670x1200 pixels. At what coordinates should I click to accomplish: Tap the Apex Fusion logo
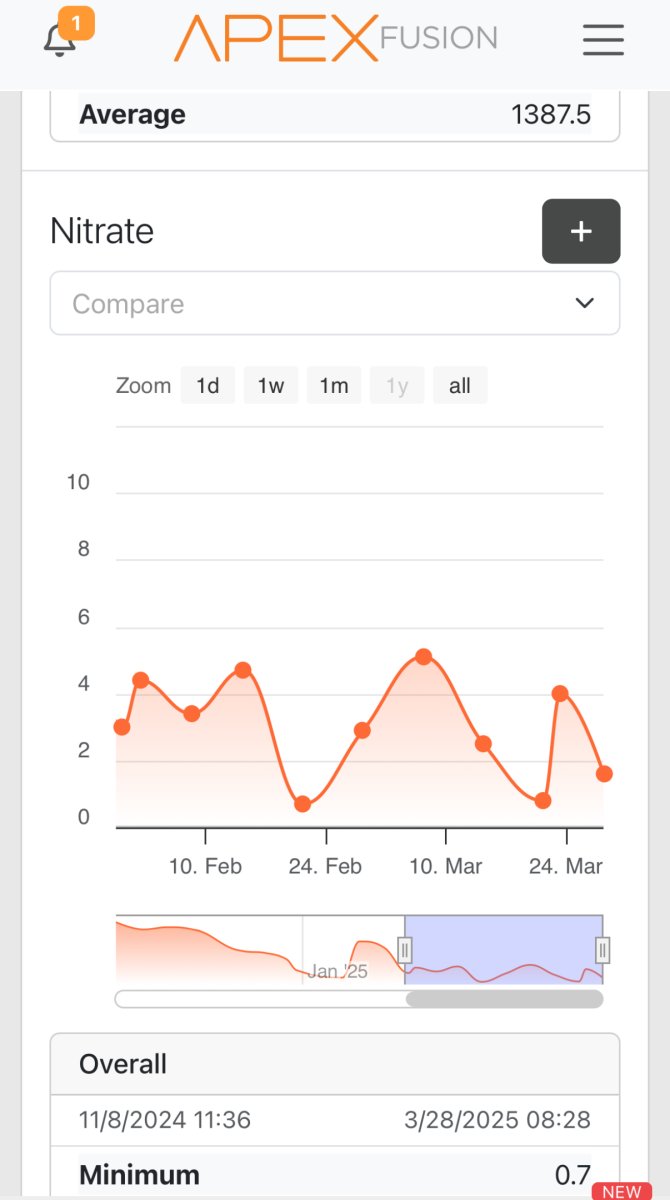pyautogui.click(x=336, y=38)
